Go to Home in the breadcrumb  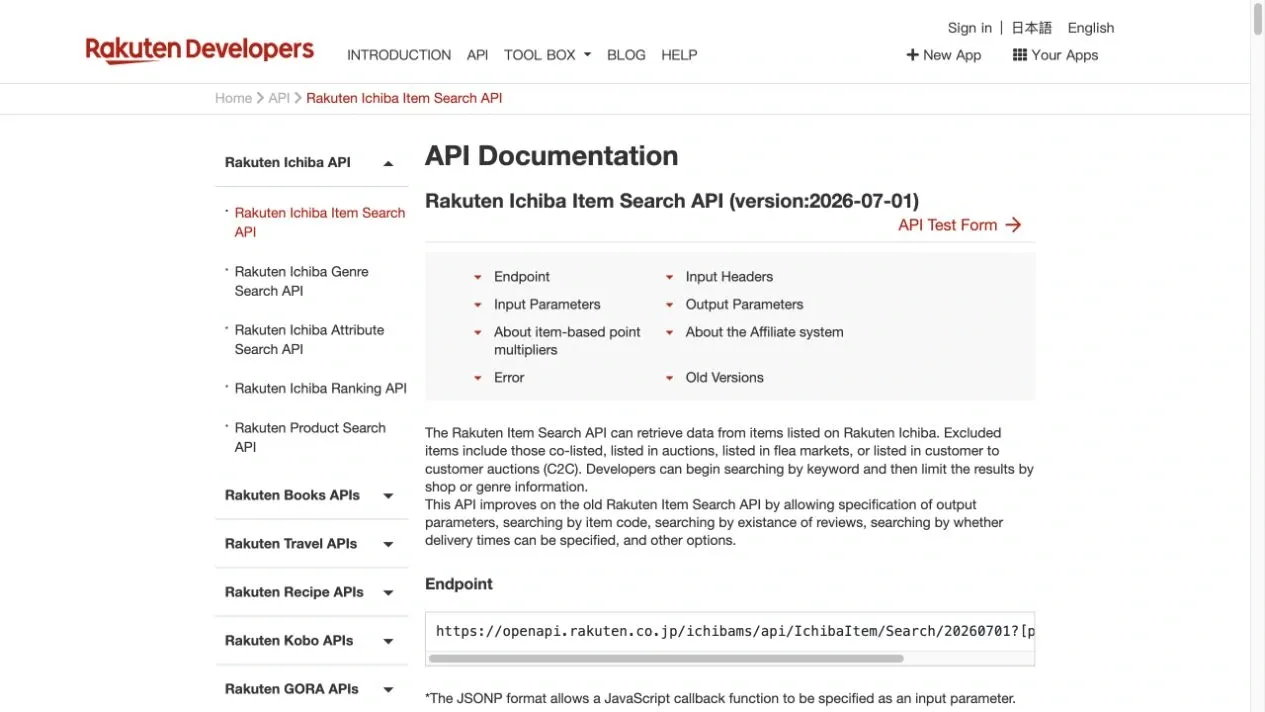click(x=233, y=98)
